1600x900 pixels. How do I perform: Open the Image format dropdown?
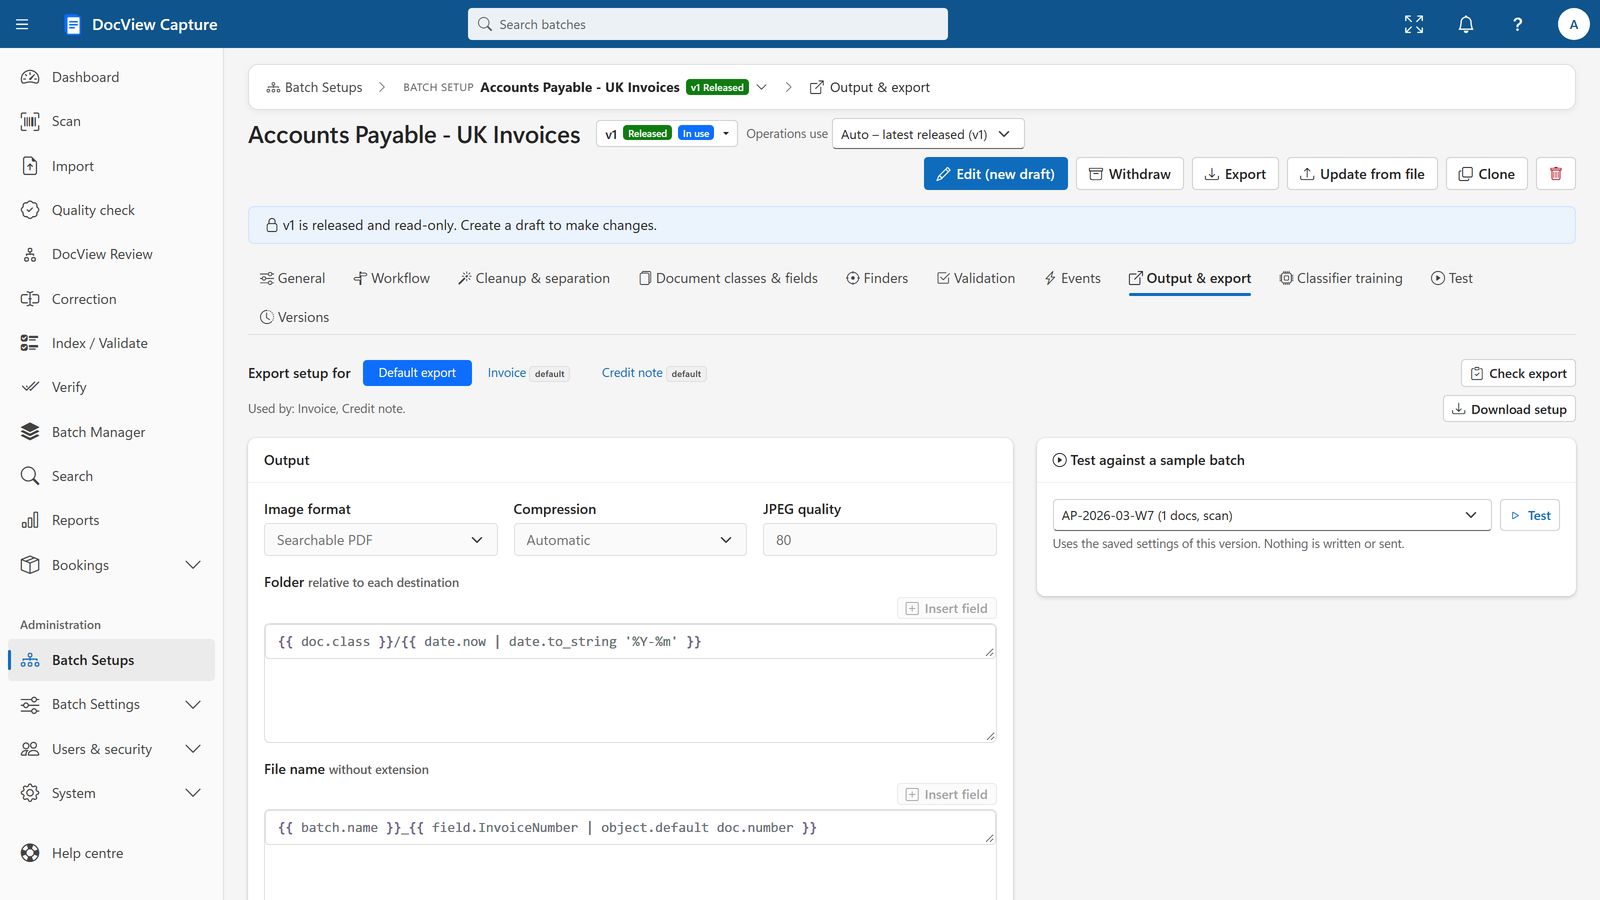380,540
